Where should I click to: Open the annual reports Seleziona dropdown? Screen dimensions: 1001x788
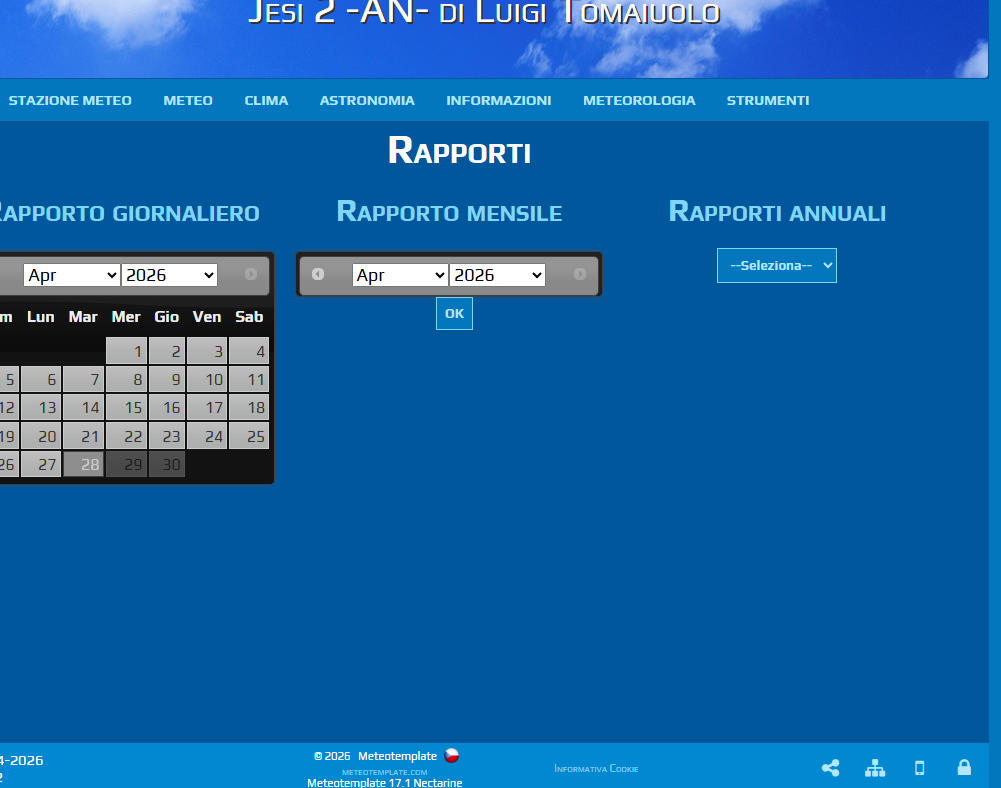777,266
